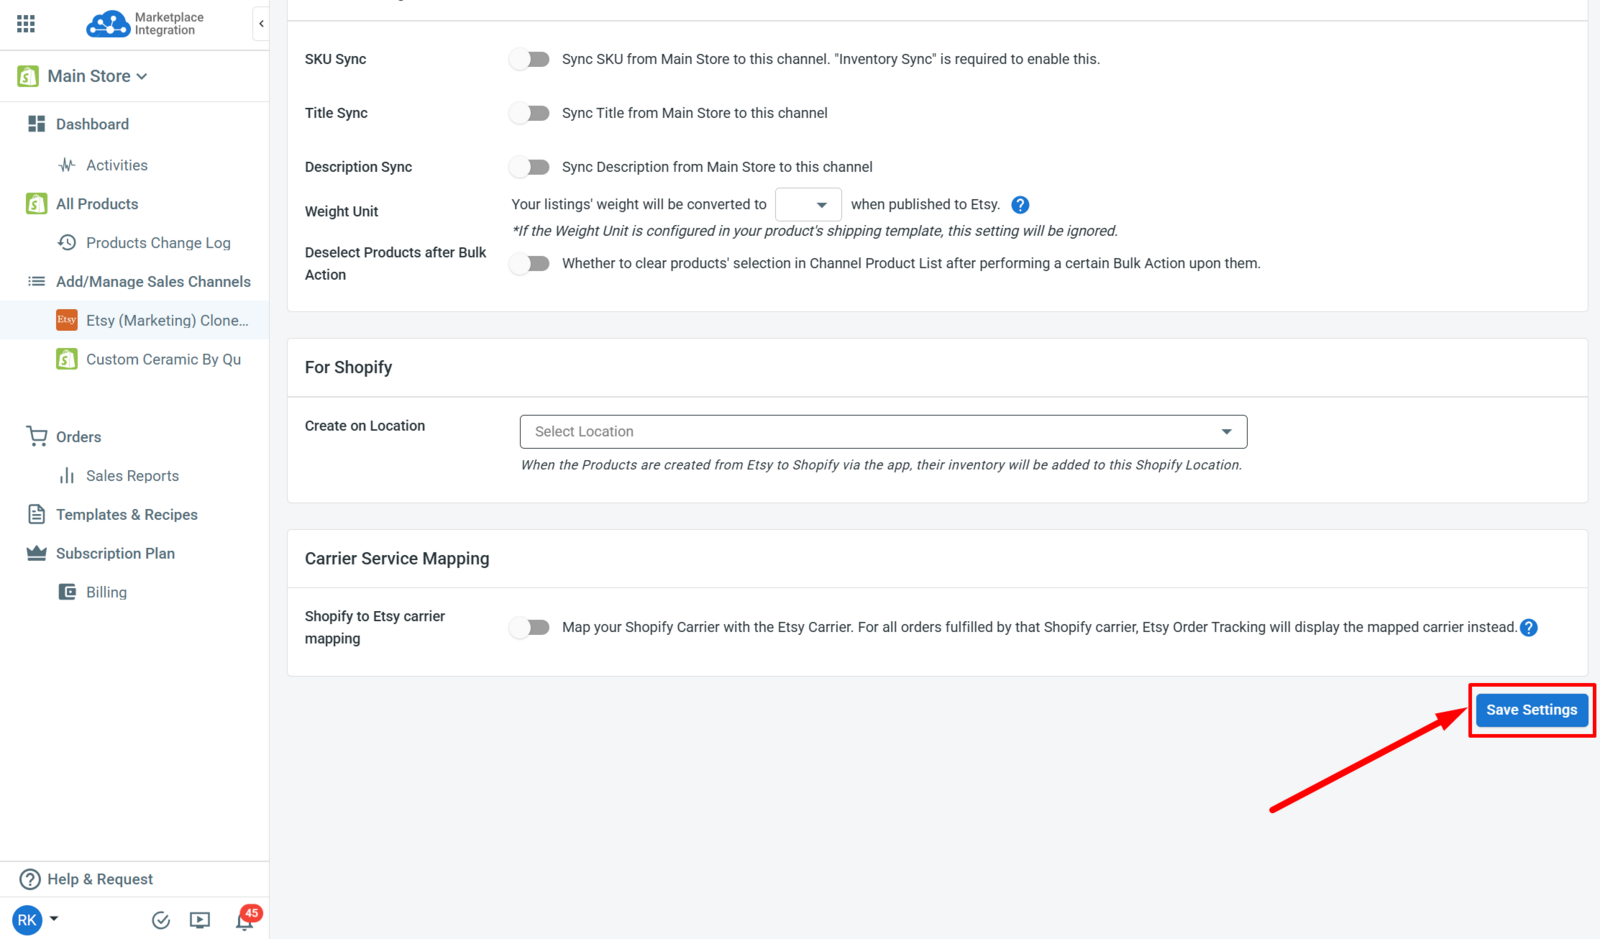The width and height of the screenshot is (1600, 939).
Task: Click the Main Store Shopify icon
Action: click(28, 76)
